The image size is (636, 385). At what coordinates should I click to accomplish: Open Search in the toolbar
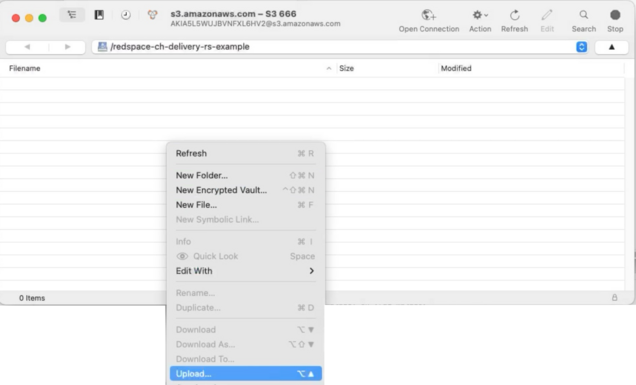(584, 21)
